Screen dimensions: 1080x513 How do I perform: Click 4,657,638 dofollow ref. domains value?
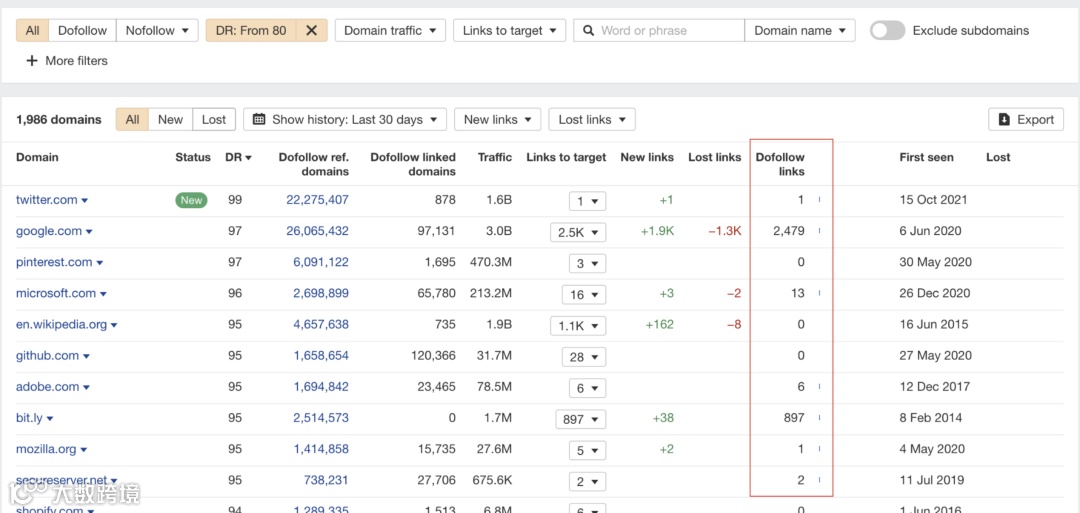pos(321,324)
